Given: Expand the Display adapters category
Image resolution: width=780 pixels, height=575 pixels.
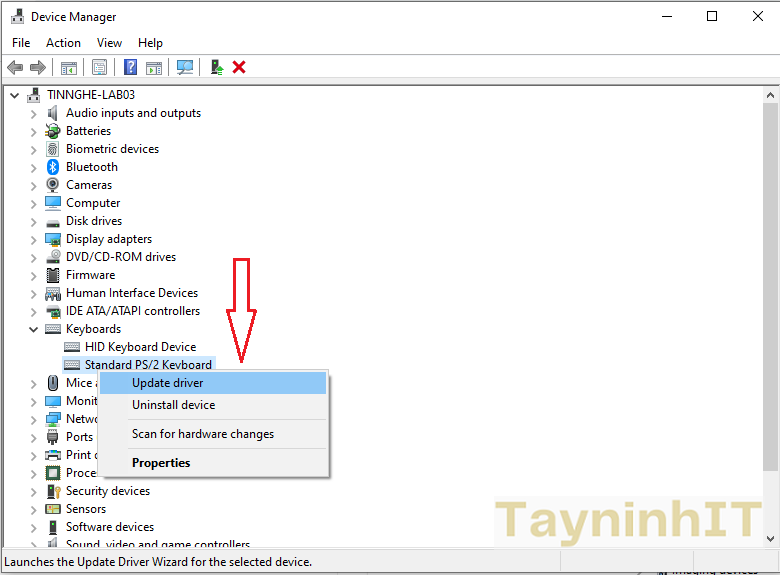Looking at the screenshot, I should coord(33,239).
